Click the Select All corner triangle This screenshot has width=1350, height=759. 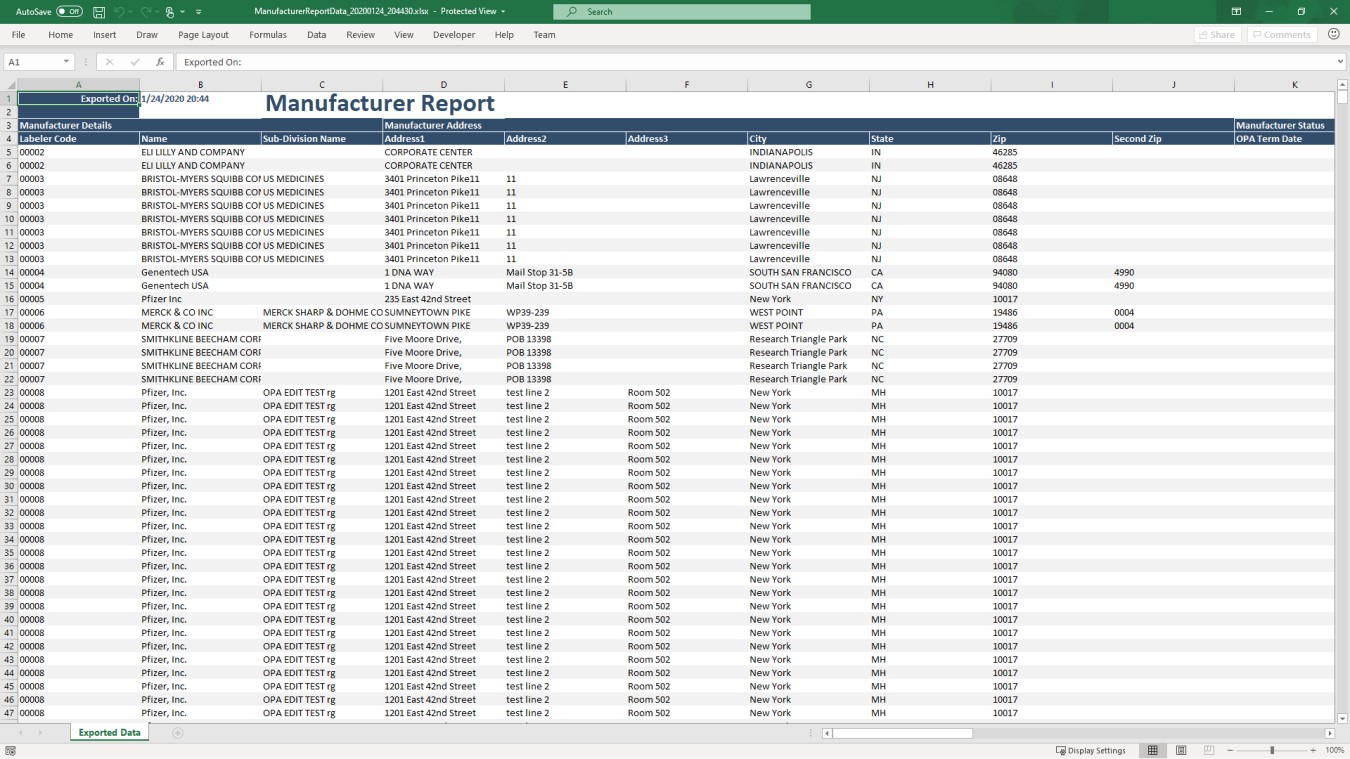coord(9,85)
